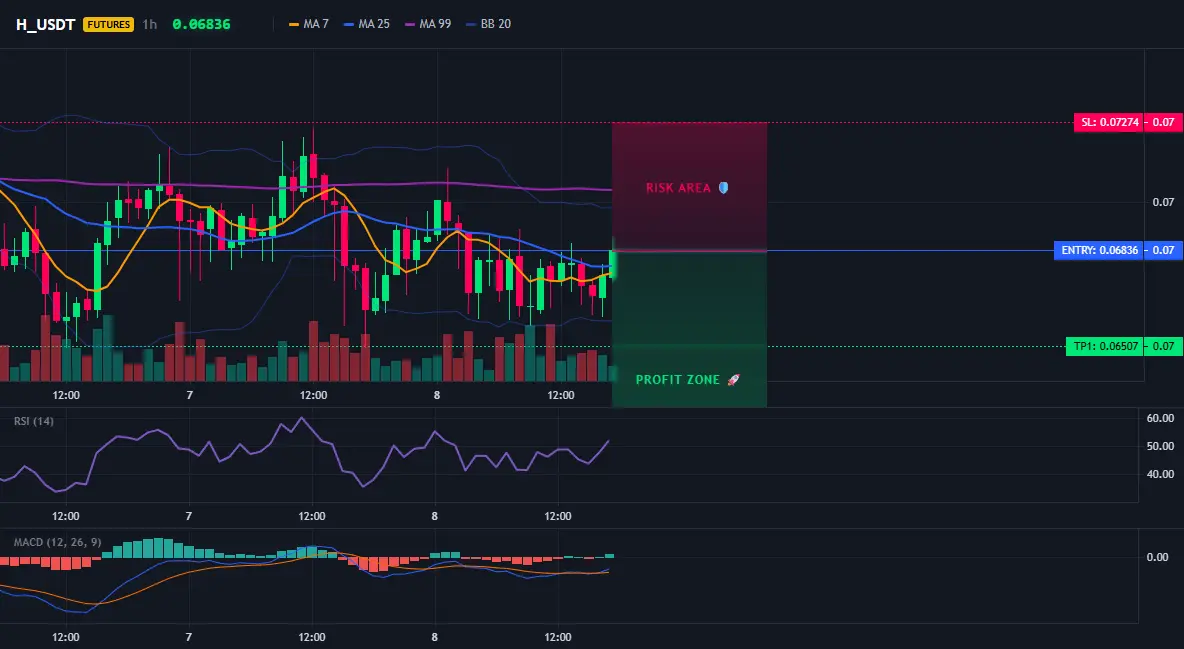Screen dimensions: 1184x649
Task: Click the 40.00 RSI axis value
Action: pyautogui.click(x=1160, y=474)
